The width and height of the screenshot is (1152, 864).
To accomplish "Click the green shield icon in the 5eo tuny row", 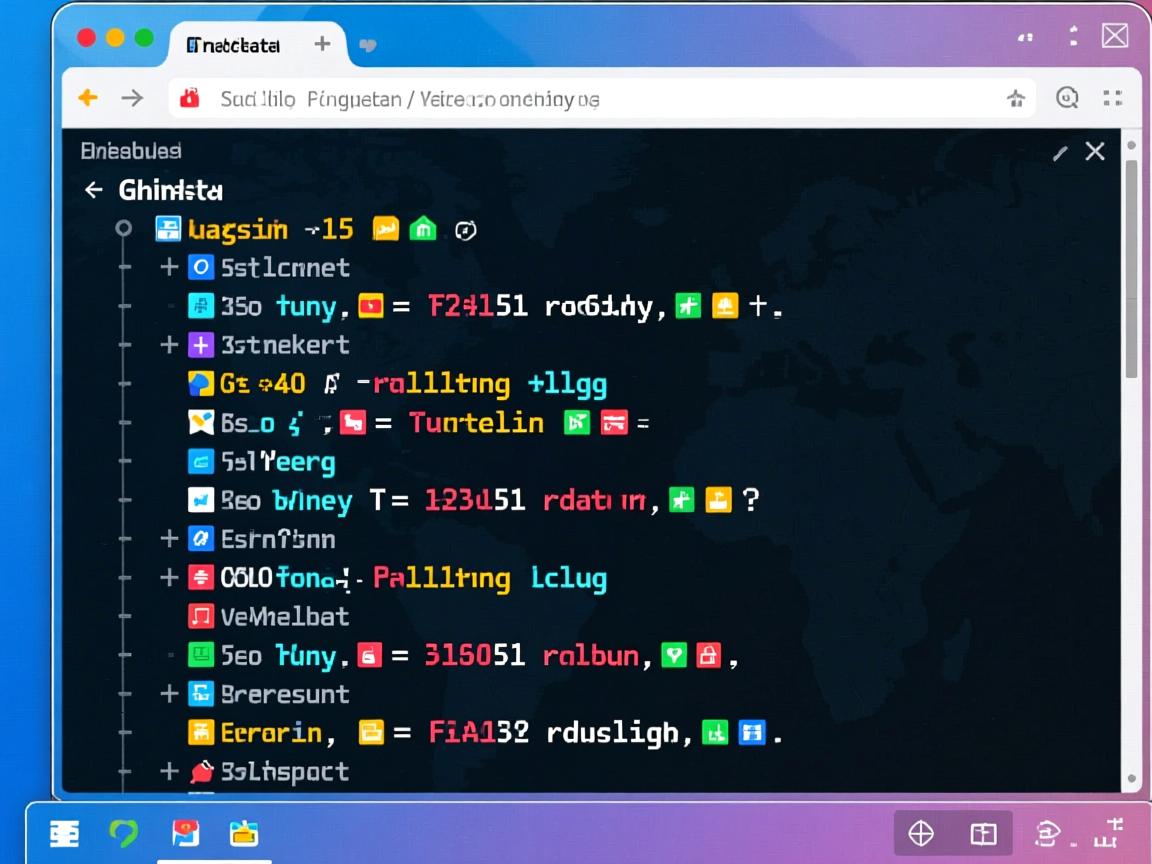I will point(674,656).
